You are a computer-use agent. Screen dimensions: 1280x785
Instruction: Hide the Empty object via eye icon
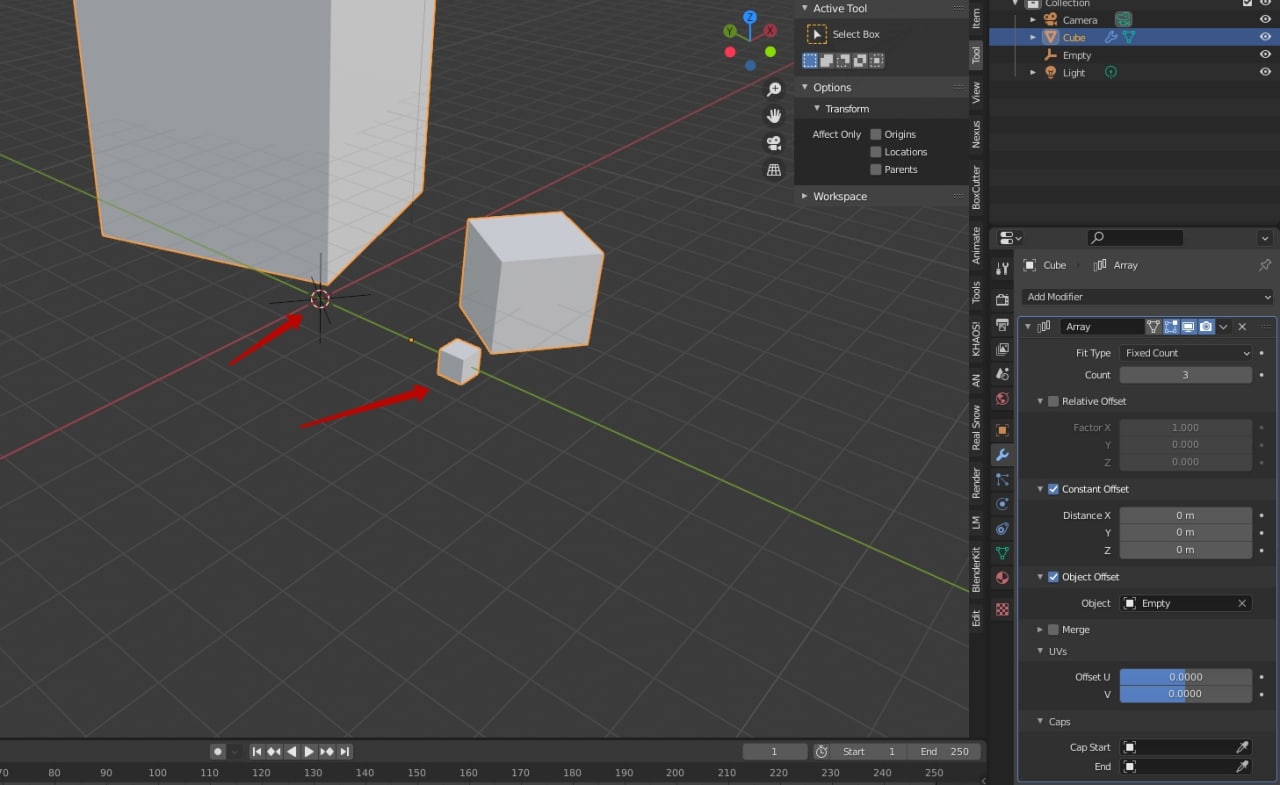(1265, 55)
